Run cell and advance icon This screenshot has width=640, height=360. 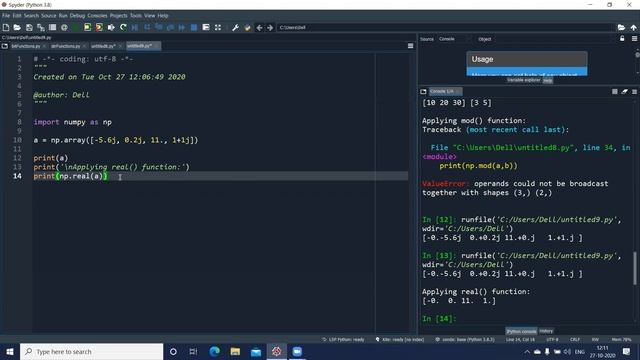99,27
